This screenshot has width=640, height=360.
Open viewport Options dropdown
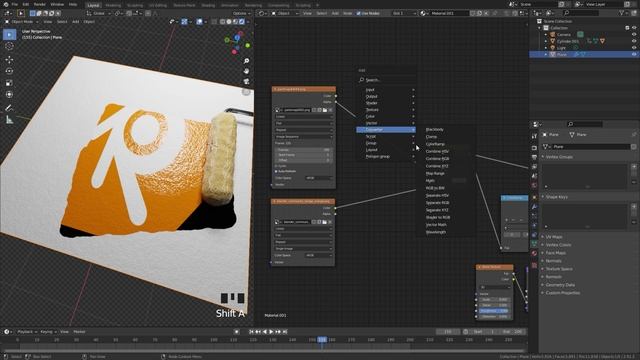pos(241,13)
